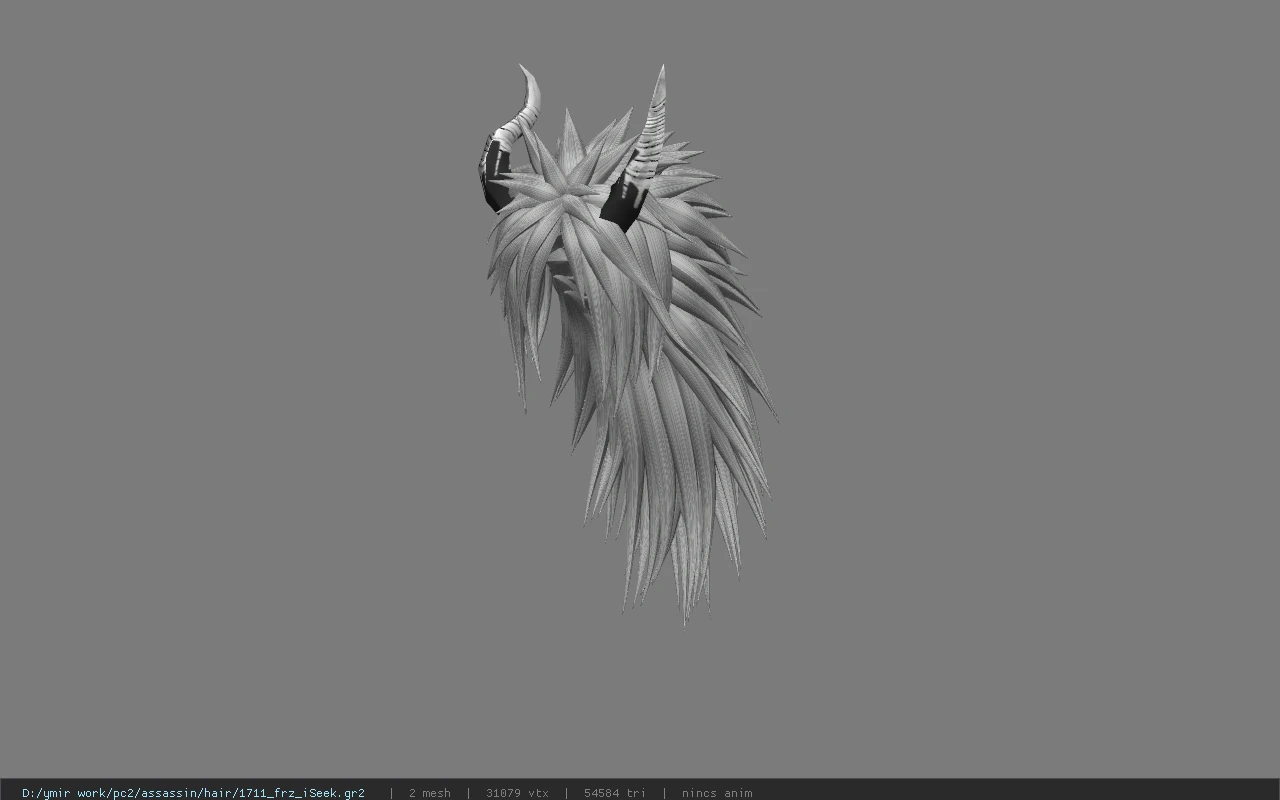Viewport: 1280px width, 800px height.
Task: Click the file path in status bar
Action: click(x=193, y=793)
